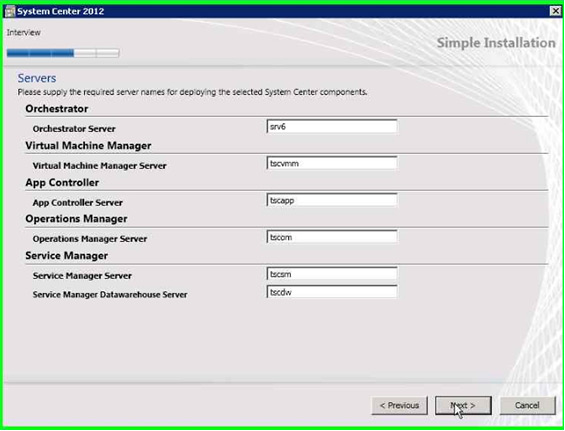Click the Operations Manager Server label
Image resolution: width=565 pixels, height=431 pixels.
click(x=90, y=239)
